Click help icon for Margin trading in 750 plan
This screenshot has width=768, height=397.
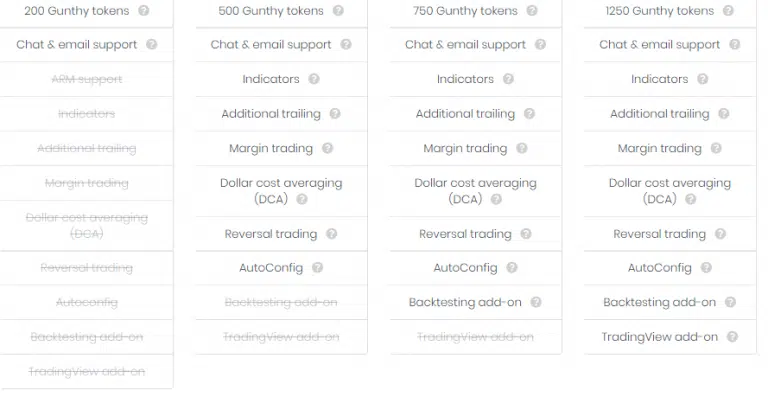(522, 148)
